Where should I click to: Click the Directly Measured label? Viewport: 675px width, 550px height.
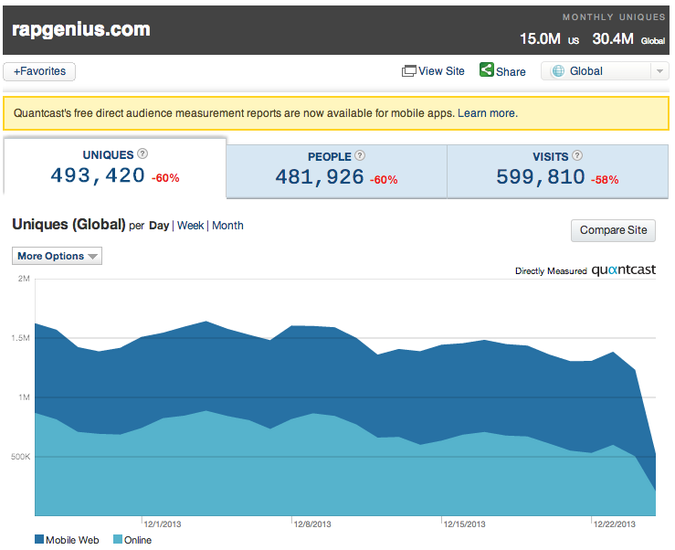[x=551, y=271]
